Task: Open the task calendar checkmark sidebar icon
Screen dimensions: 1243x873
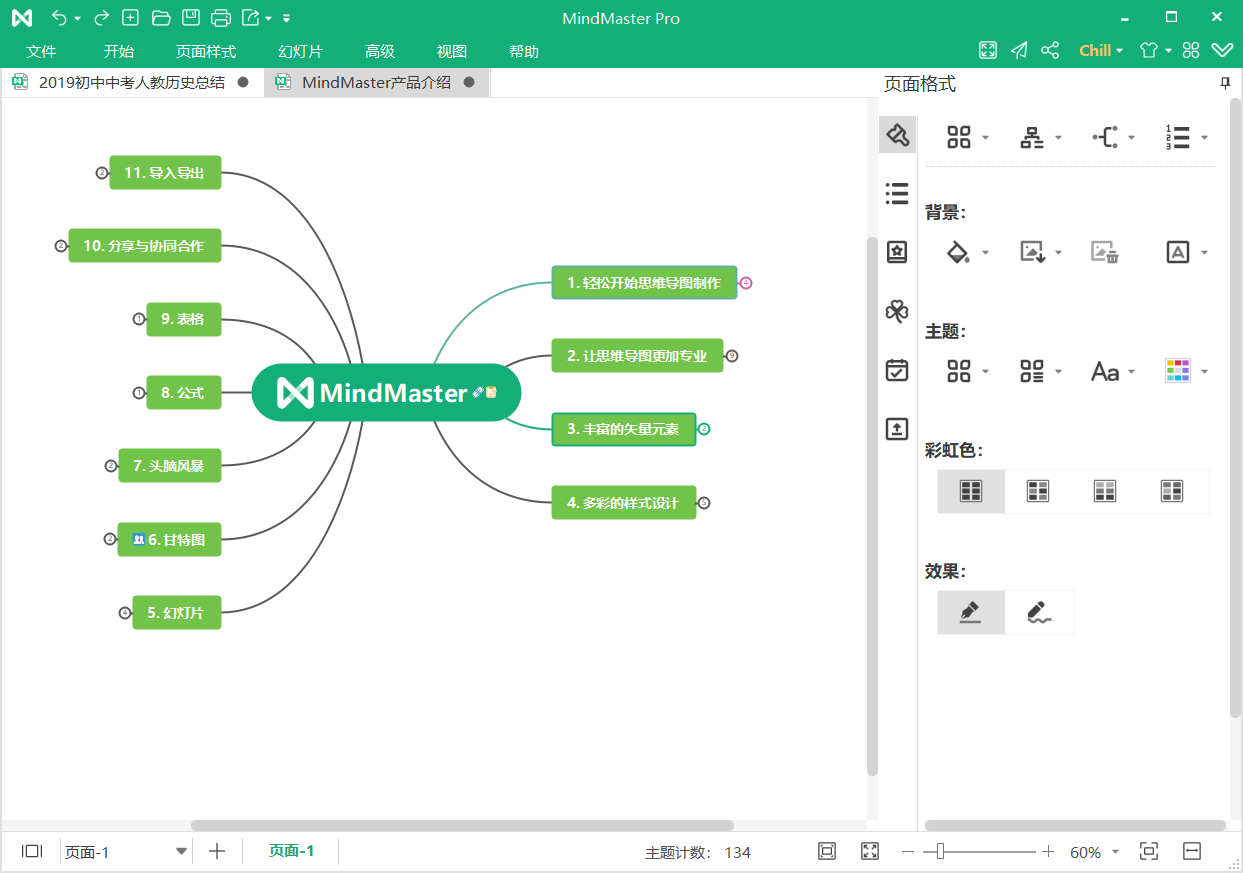Action: click(897, 370)
